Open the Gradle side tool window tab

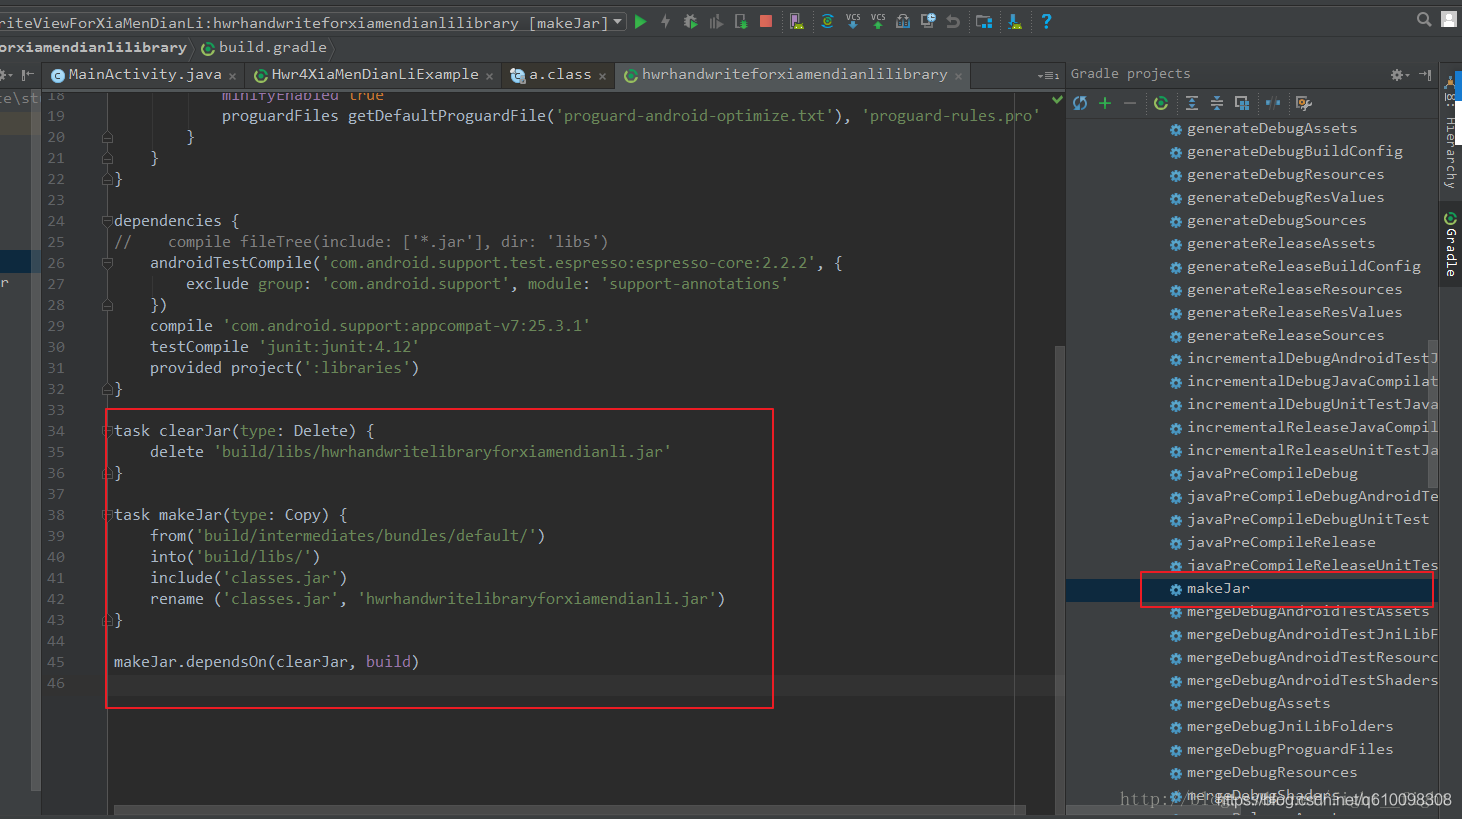[1451, 245]
